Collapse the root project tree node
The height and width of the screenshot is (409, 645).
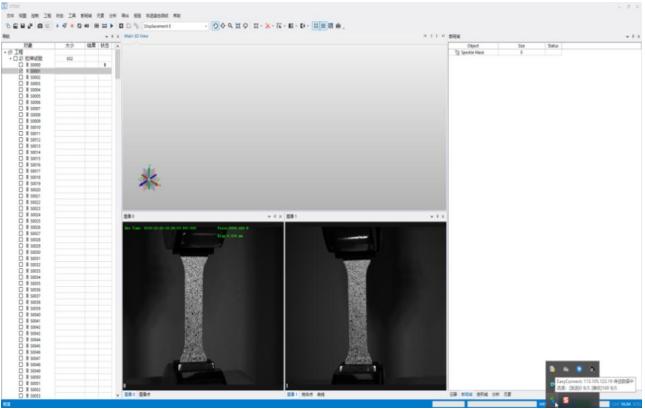6,52
